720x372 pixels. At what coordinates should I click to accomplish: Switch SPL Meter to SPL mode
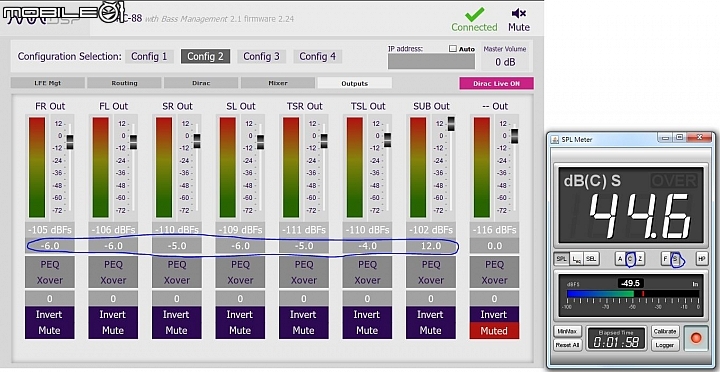(x=561, y=259)
